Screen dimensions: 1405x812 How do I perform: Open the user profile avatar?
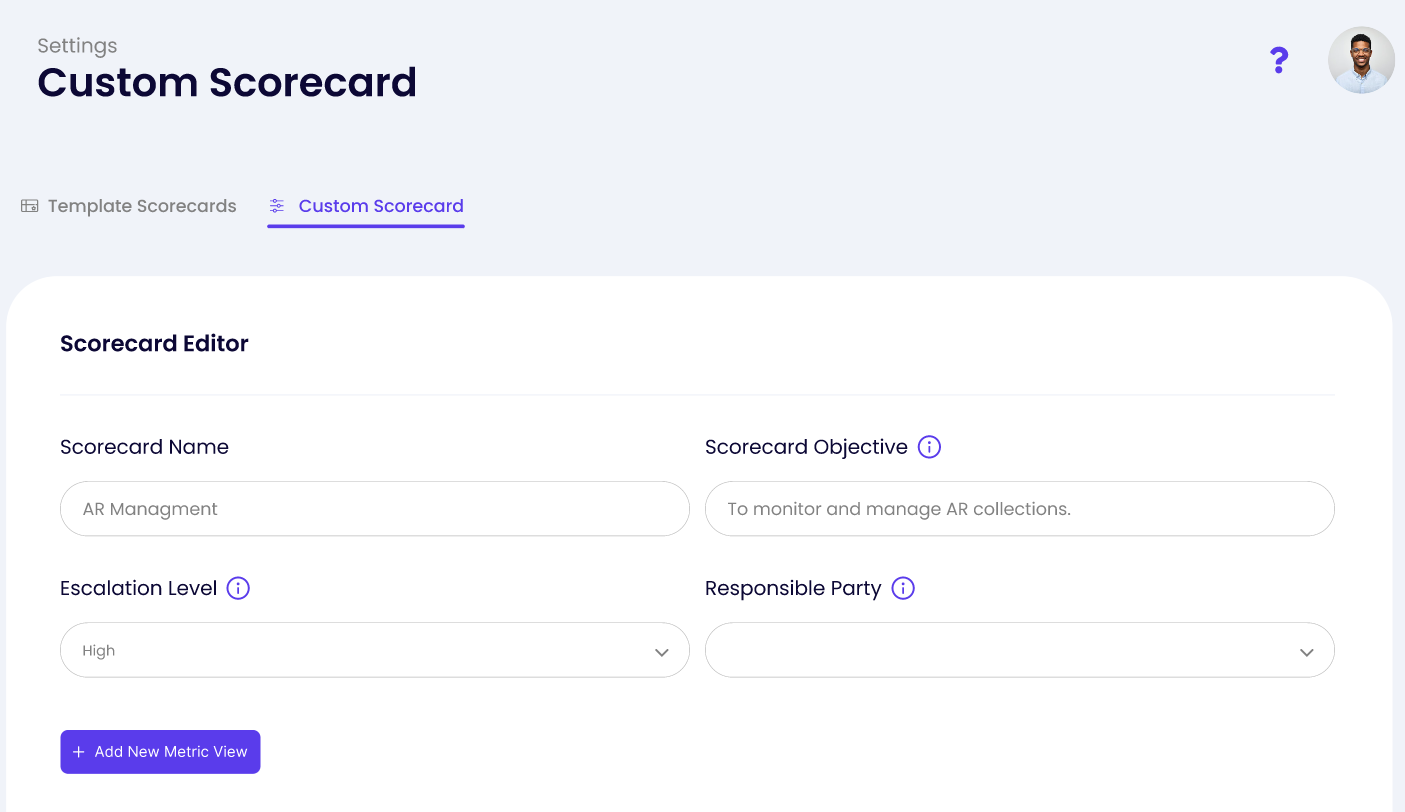1361,60
